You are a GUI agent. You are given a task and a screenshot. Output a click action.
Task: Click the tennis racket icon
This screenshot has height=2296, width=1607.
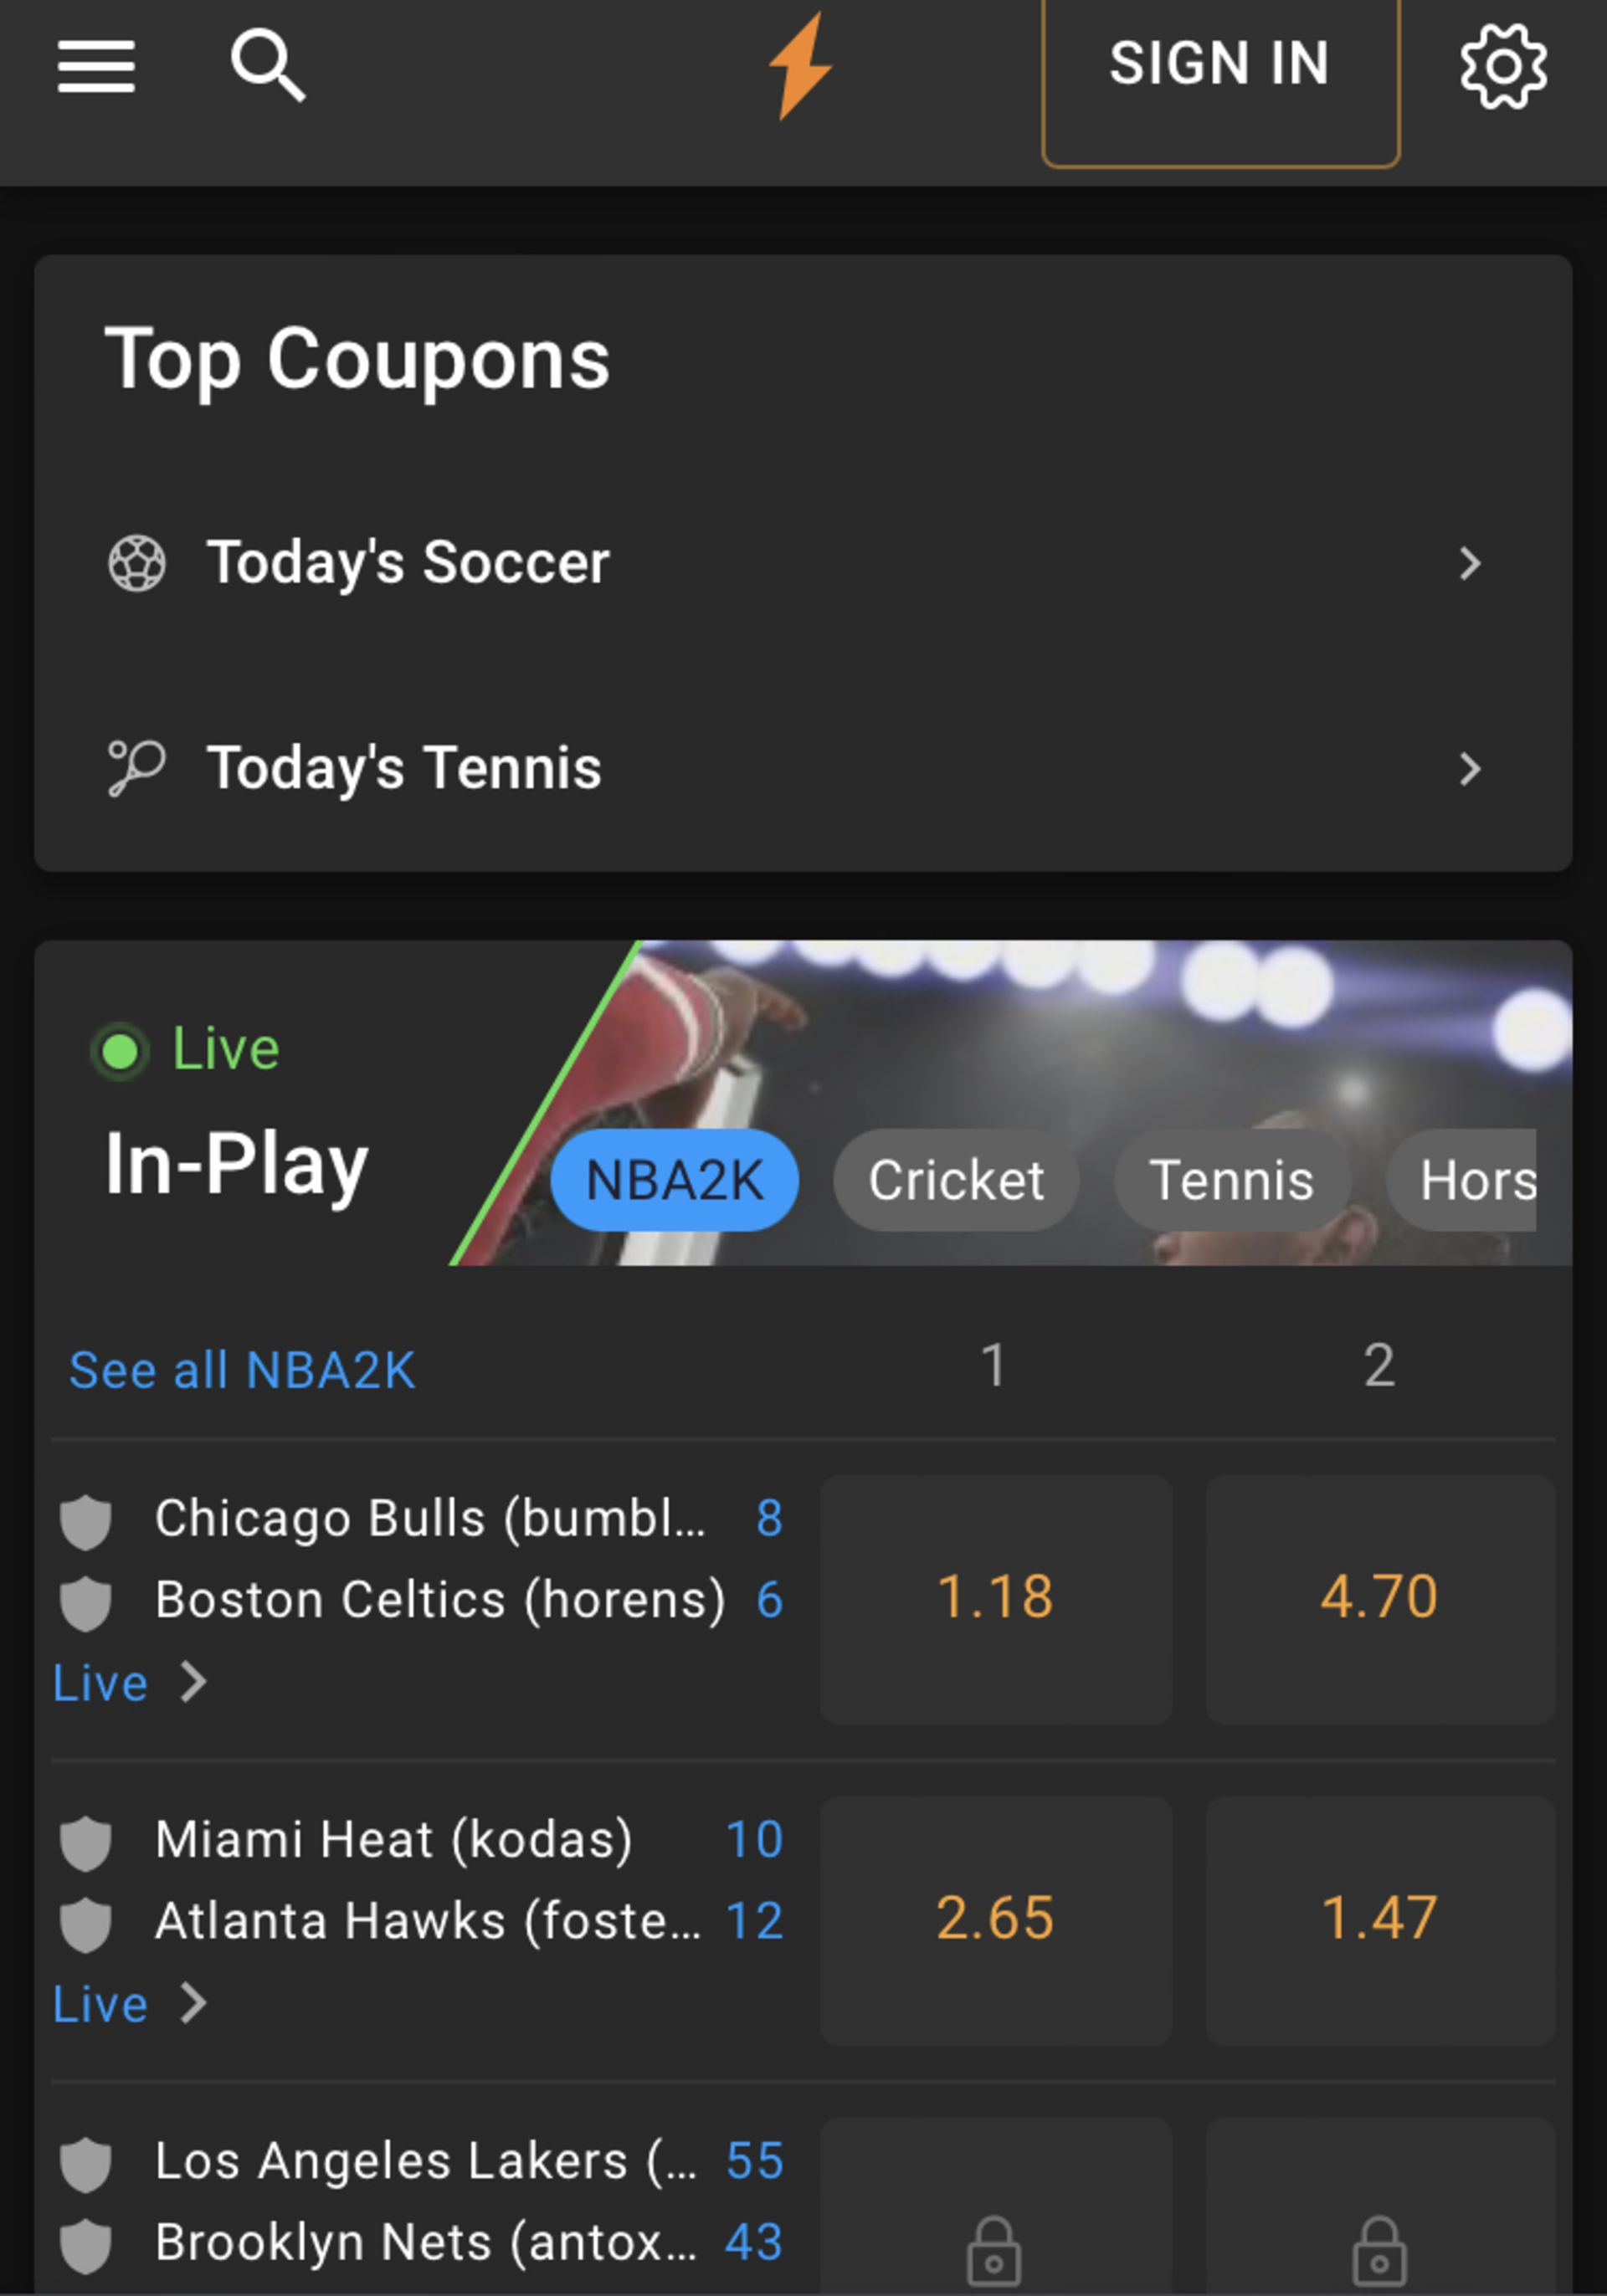136,768
